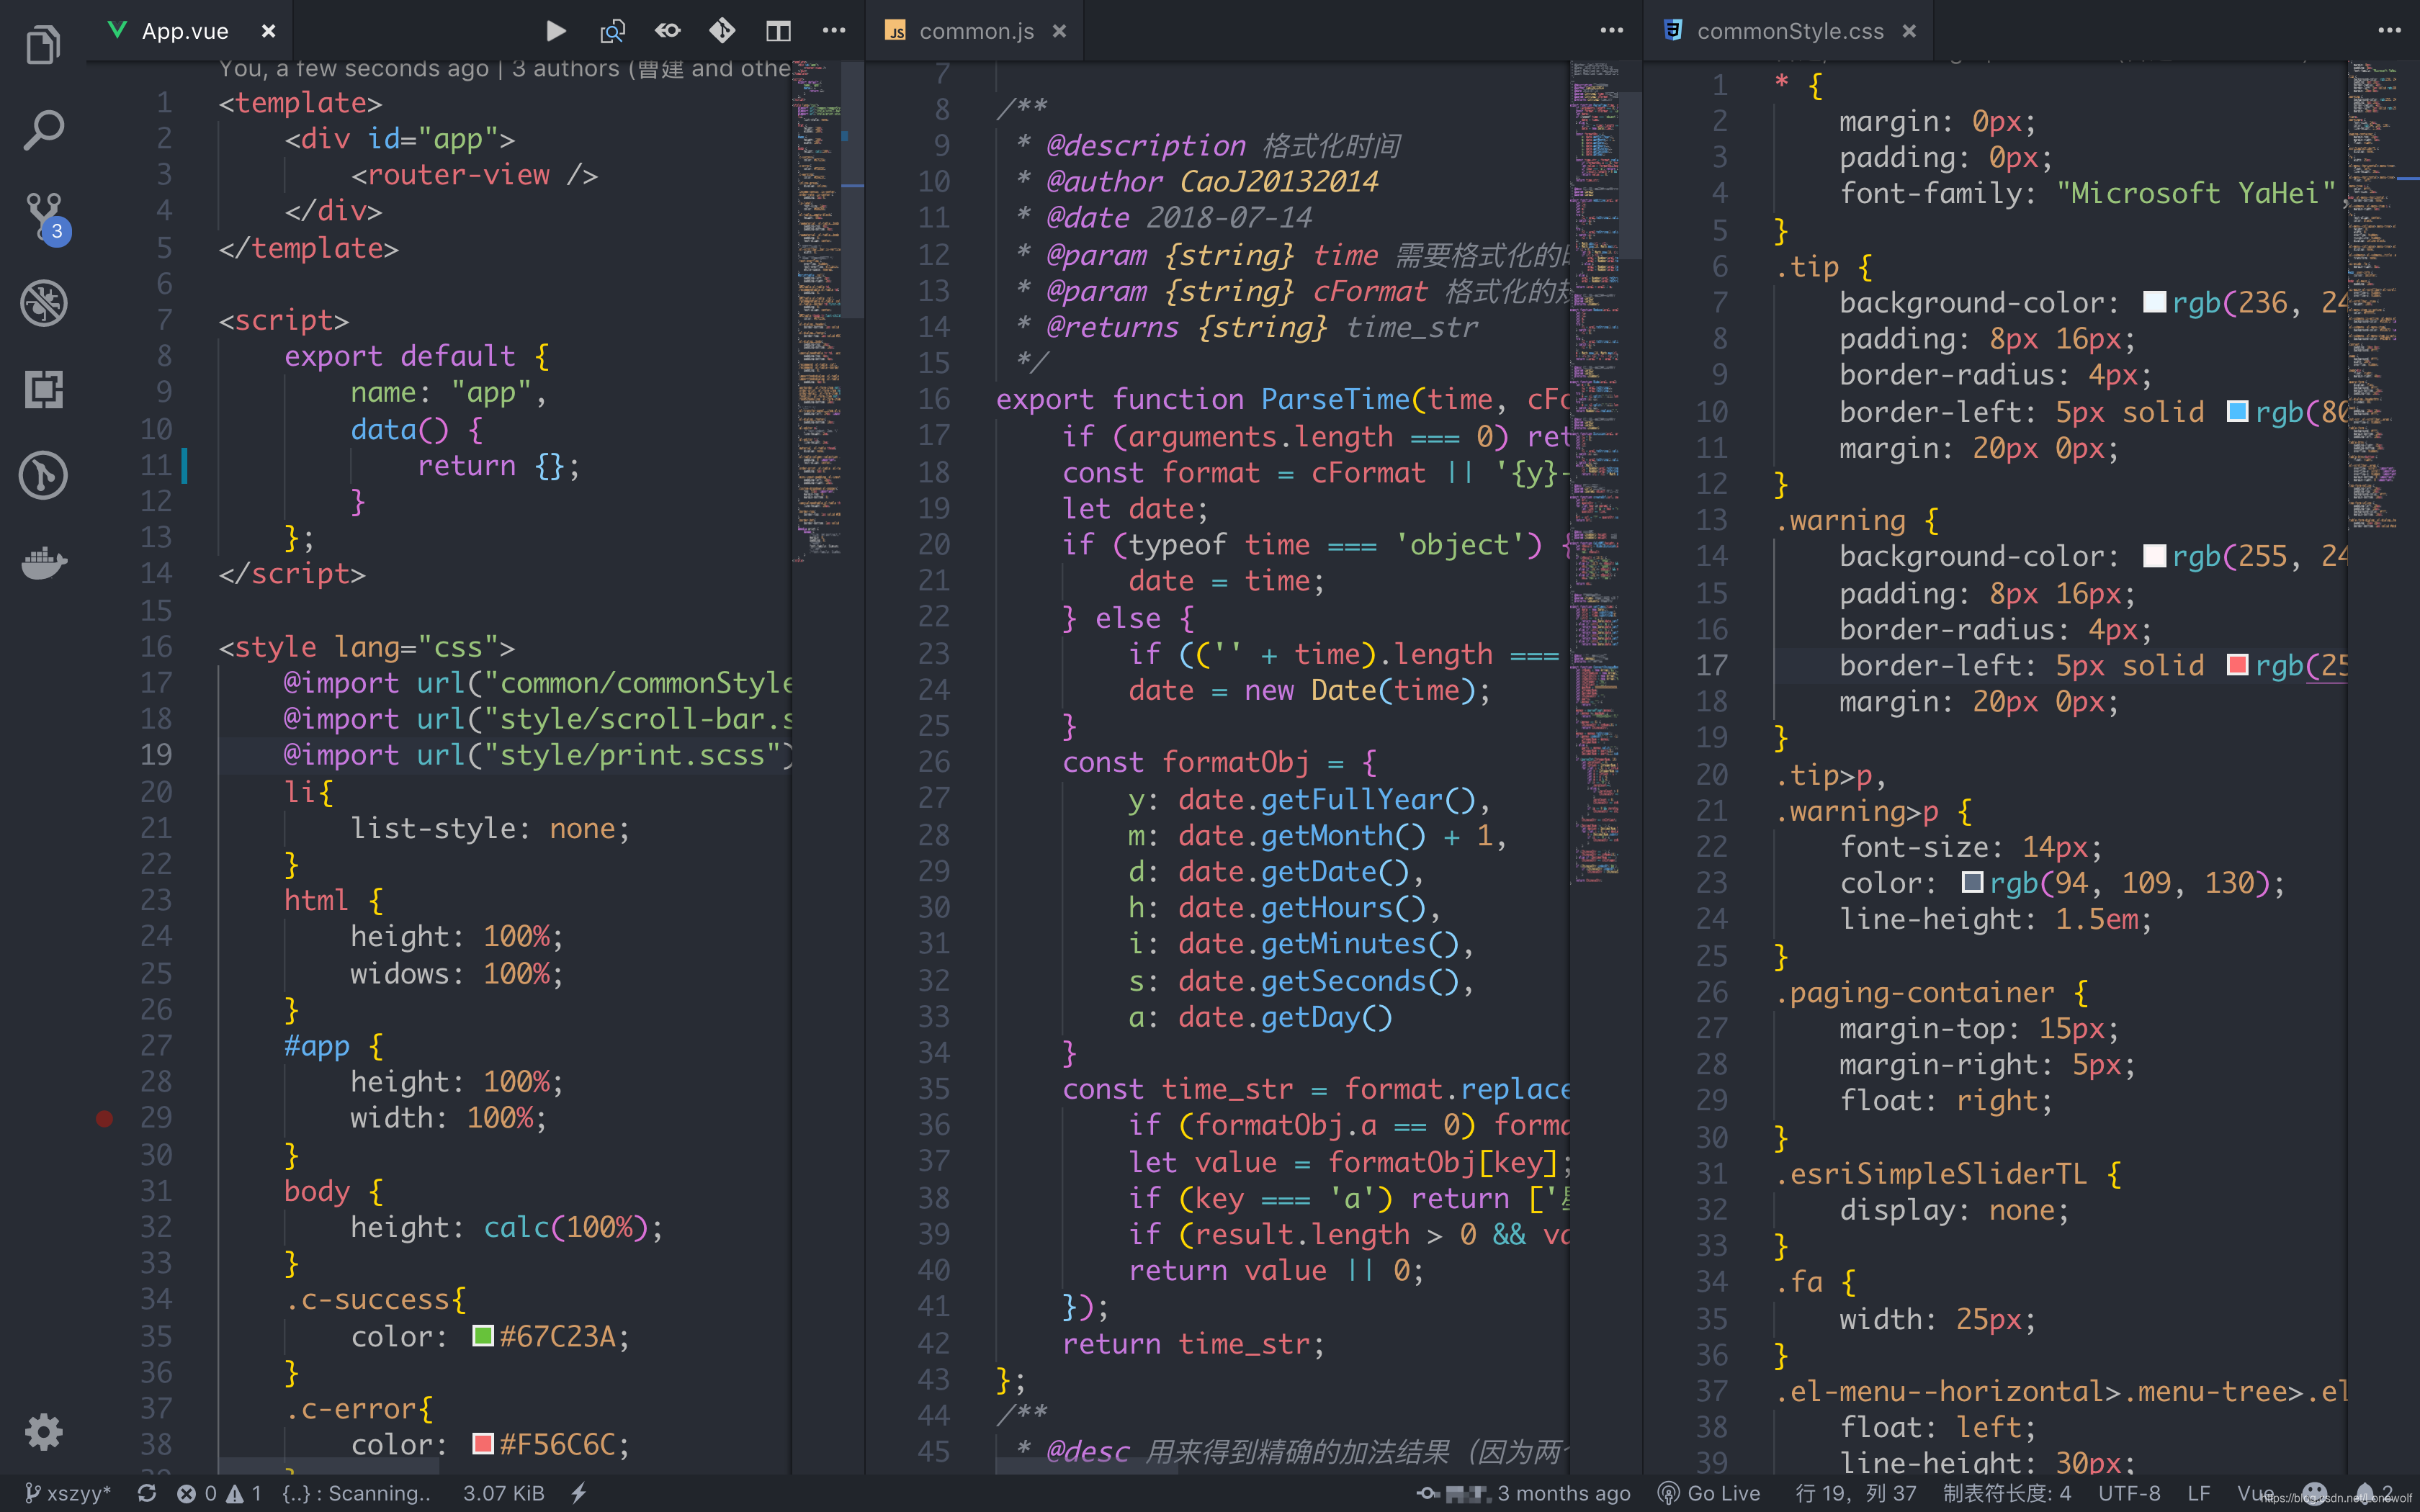Open cursor position line 19 column 37 selector

point(1856,1493)
